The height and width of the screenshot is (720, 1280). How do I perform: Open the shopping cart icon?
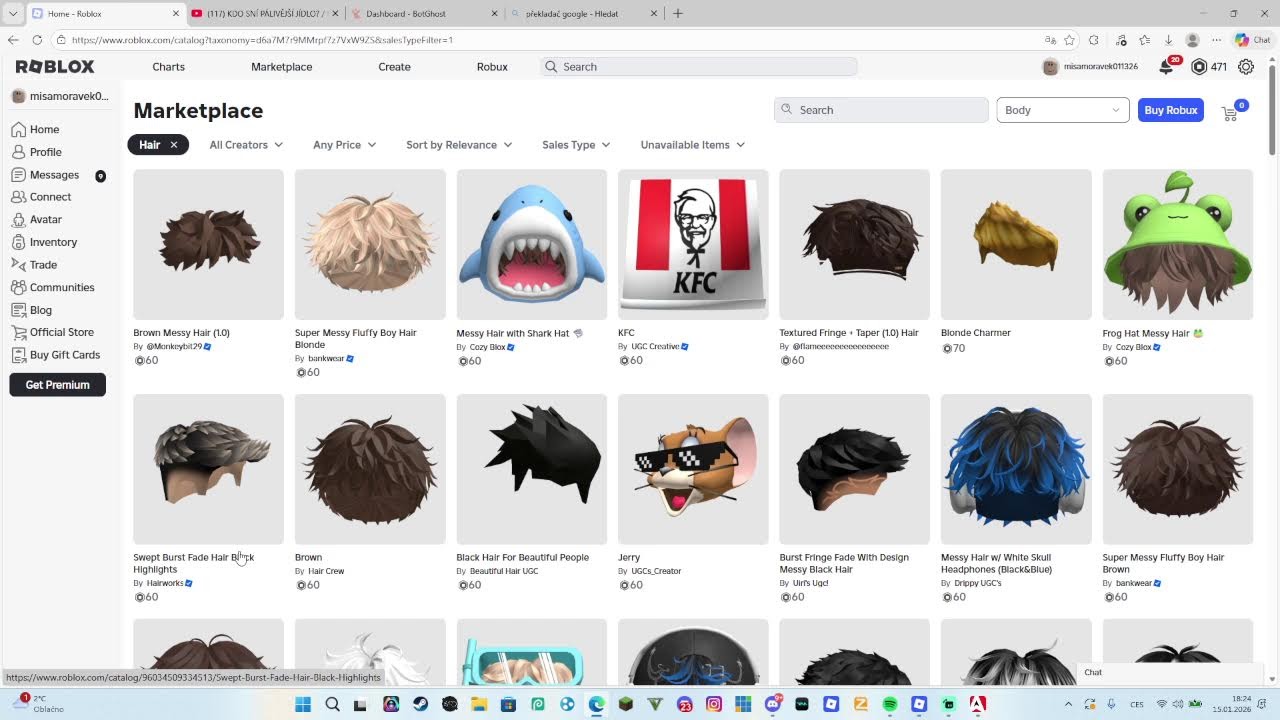1230,112
